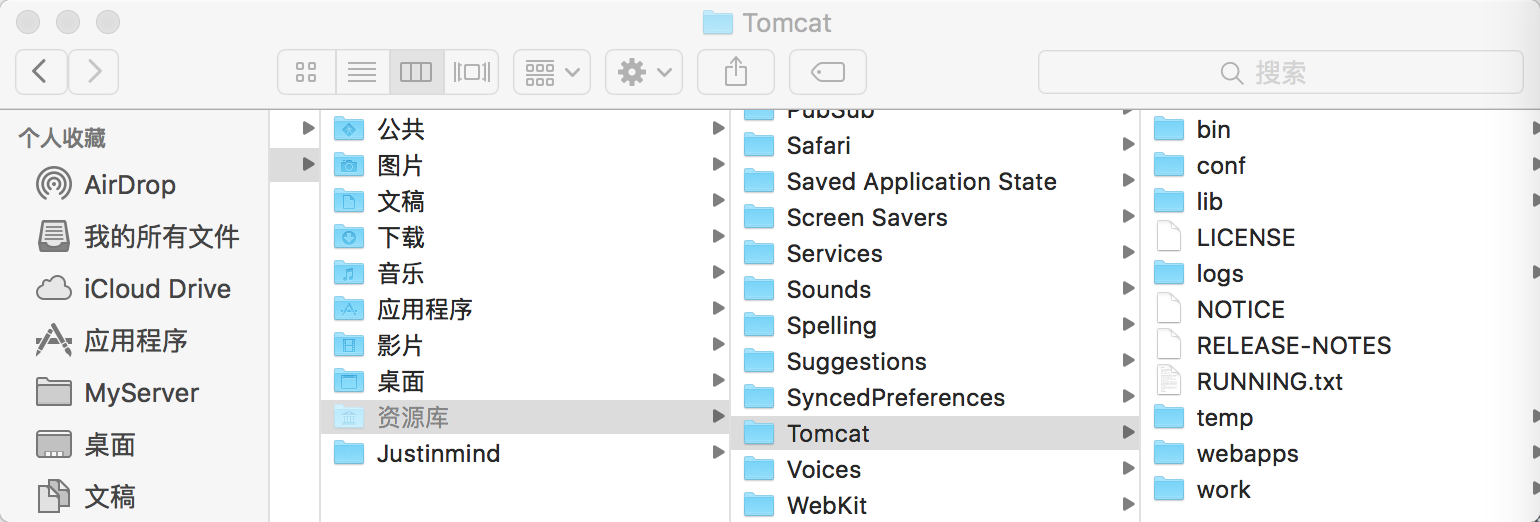Open the bin folder

[x=1340, y=129]
